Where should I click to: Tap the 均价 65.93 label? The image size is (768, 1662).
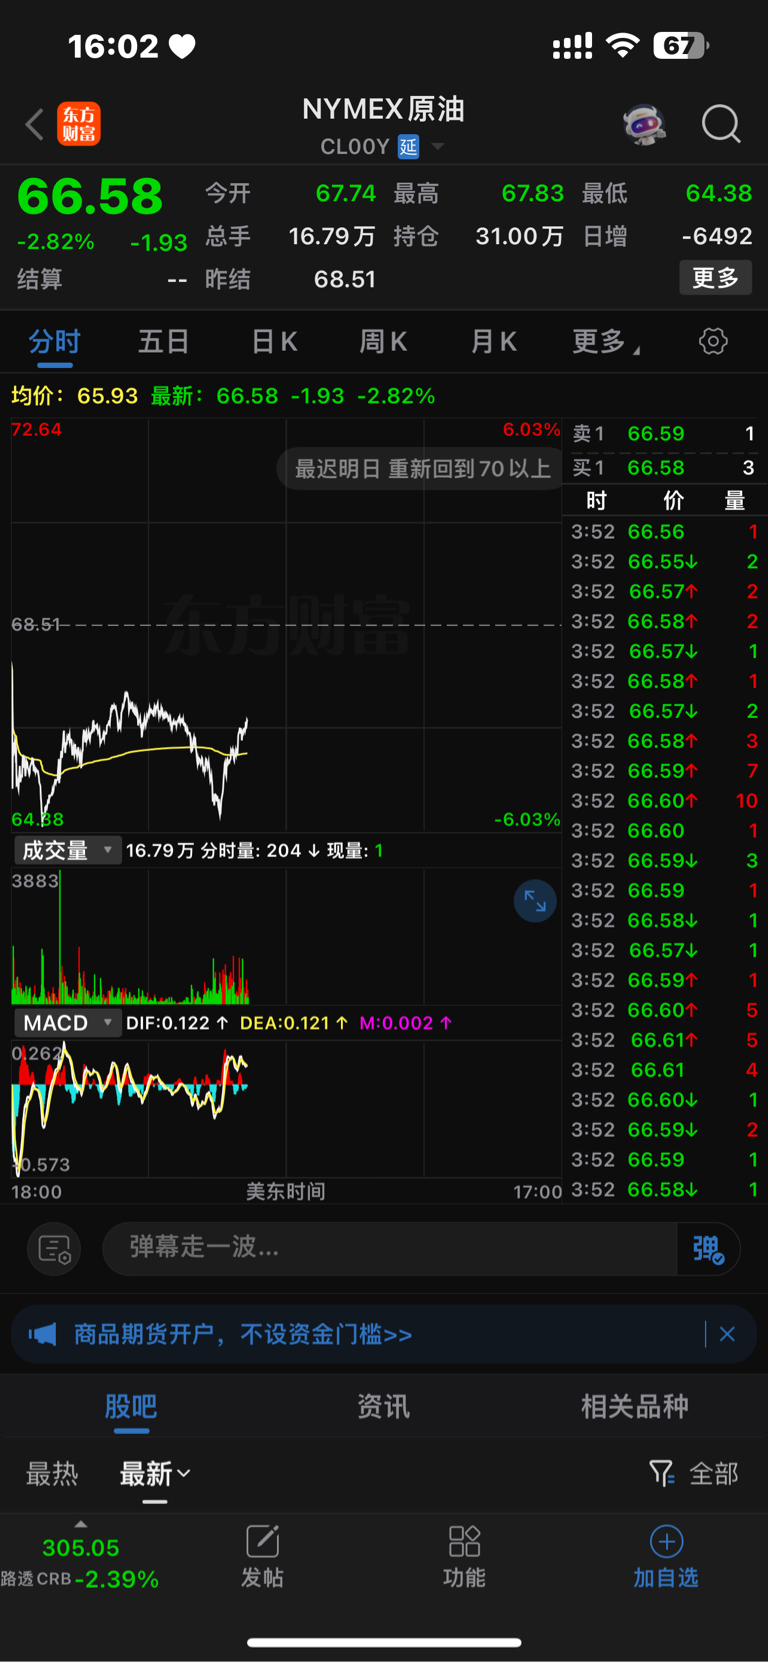coord(74,396)
